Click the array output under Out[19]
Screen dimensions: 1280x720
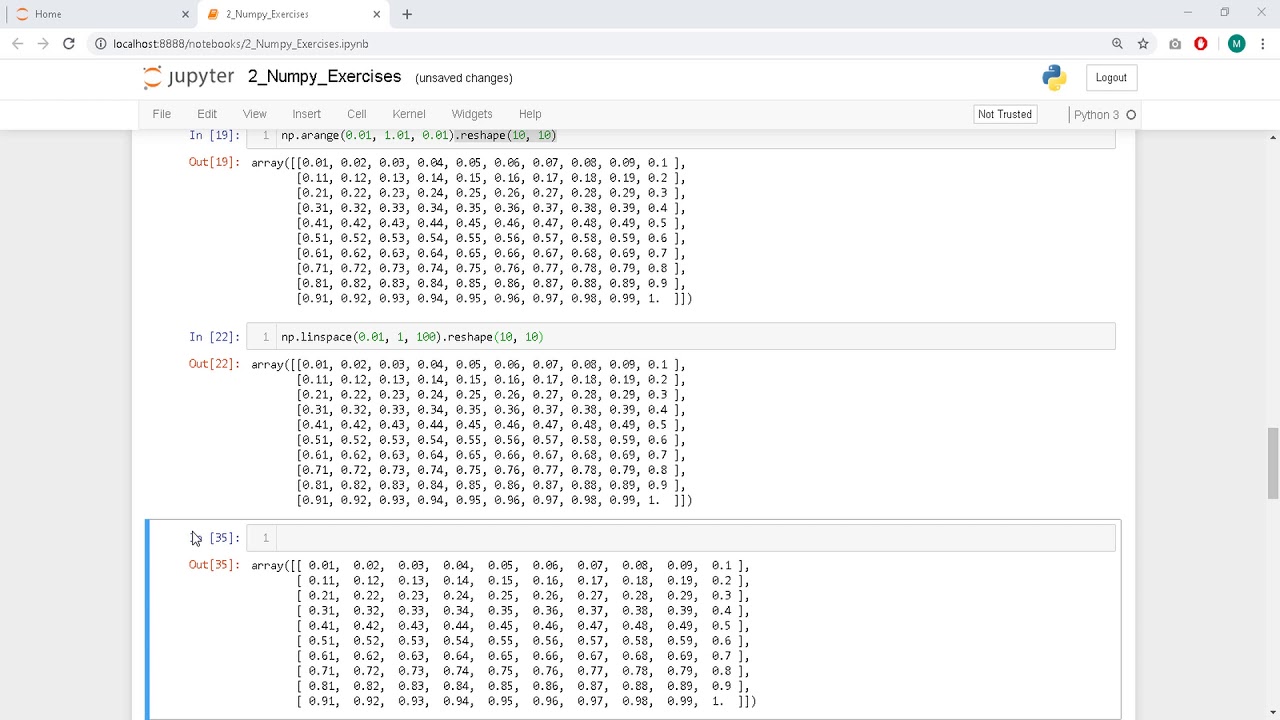[x=471, y=230]
